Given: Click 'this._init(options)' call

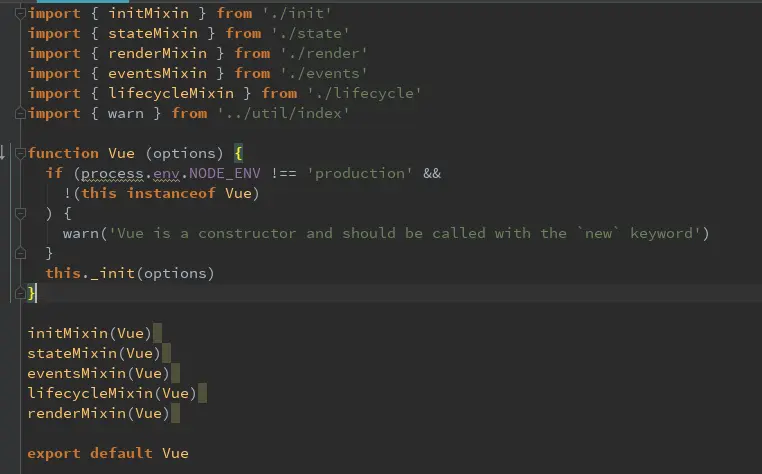Looking at the screenshot, I should (x=130, y=273).
